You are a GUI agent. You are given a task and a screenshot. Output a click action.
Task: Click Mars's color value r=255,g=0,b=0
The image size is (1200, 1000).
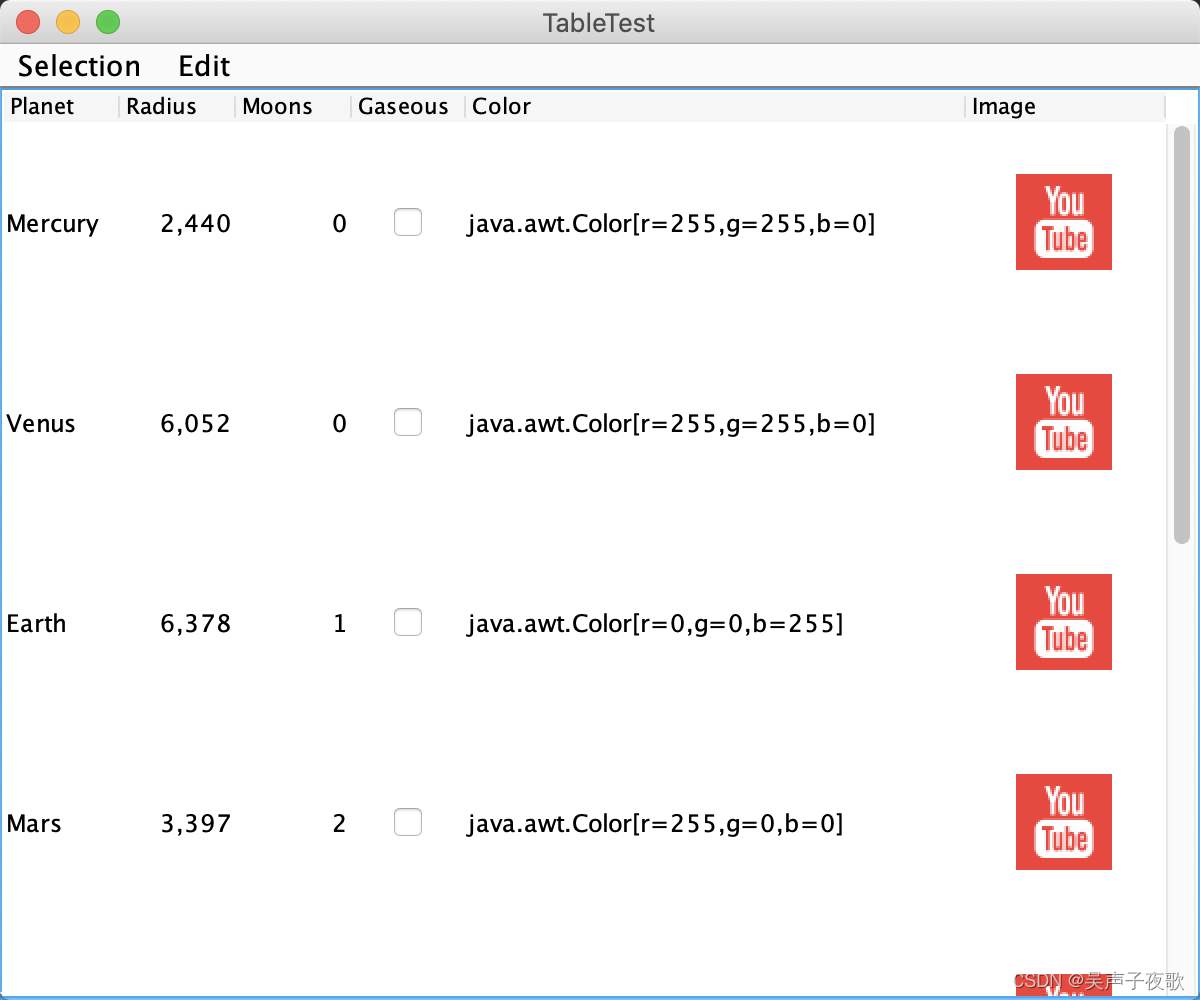(x=656, y=824)
